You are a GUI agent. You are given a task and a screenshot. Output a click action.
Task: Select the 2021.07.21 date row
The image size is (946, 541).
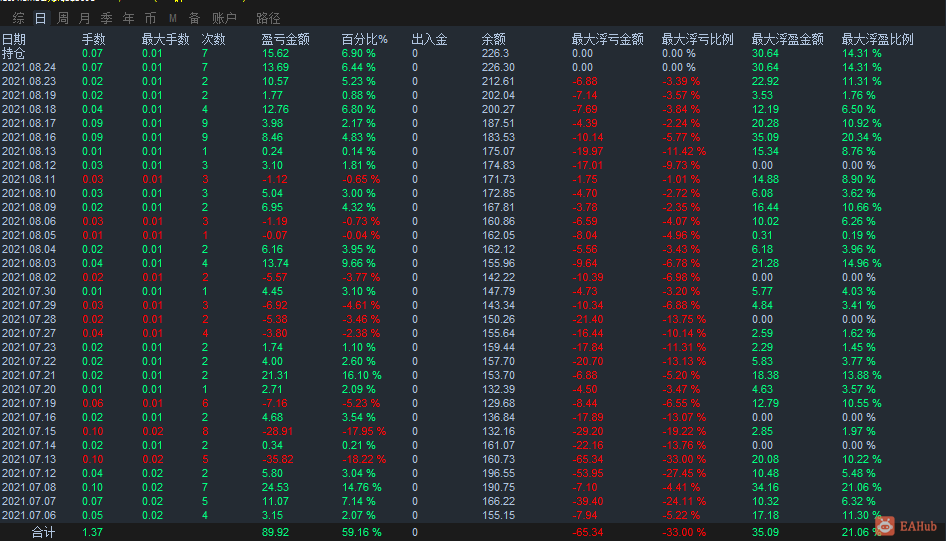[x=473, y=375]
